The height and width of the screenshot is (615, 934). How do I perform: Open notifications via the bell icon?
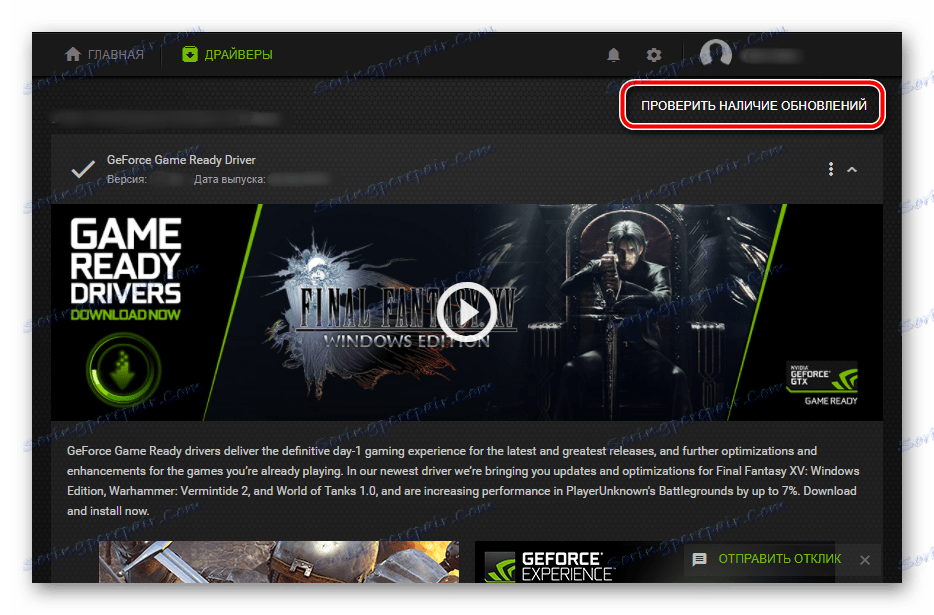click(x=613, y=54)
